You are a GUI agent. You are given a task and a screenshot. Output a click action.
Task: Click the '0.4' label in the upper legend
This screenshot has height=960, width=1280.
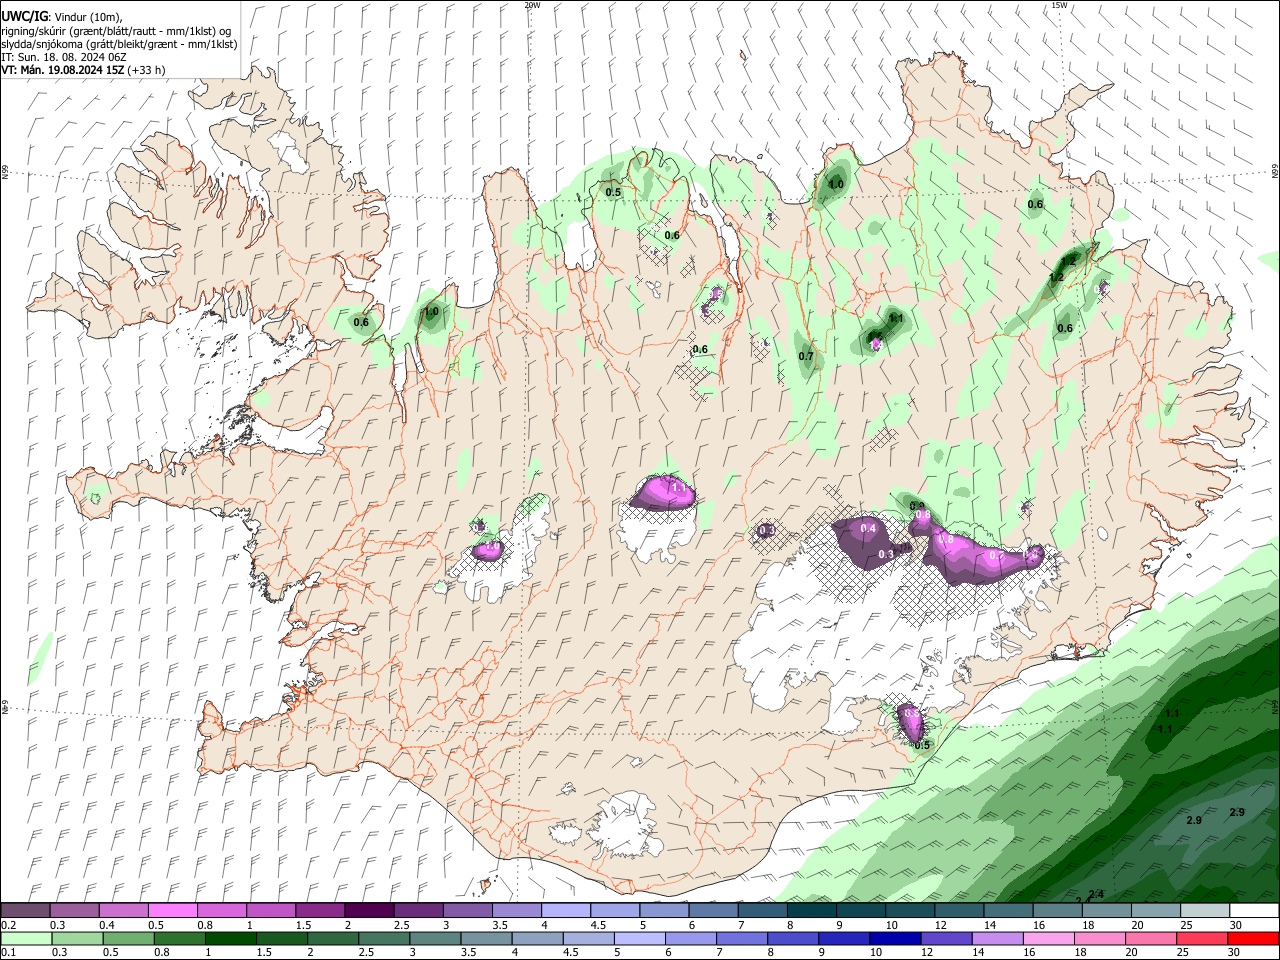pyautogui.click(x=107, y=925)
